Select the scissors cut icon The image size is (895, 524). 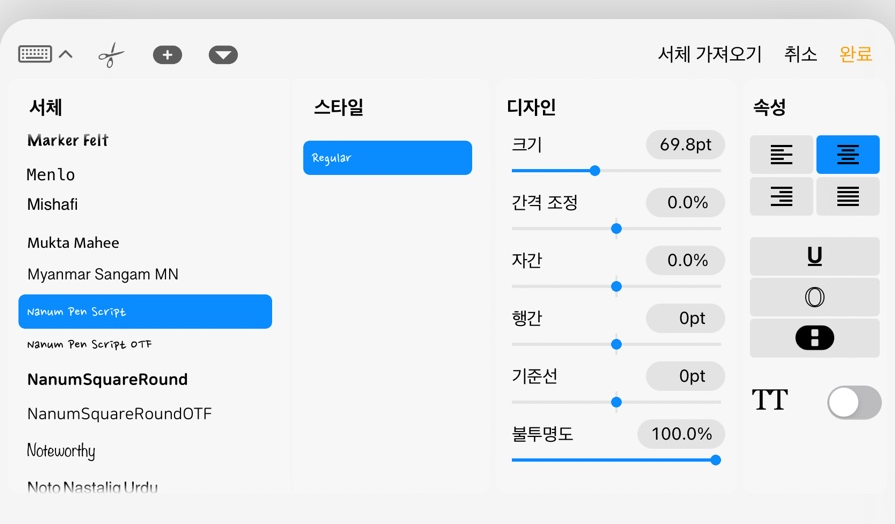(x=111, y=55)
